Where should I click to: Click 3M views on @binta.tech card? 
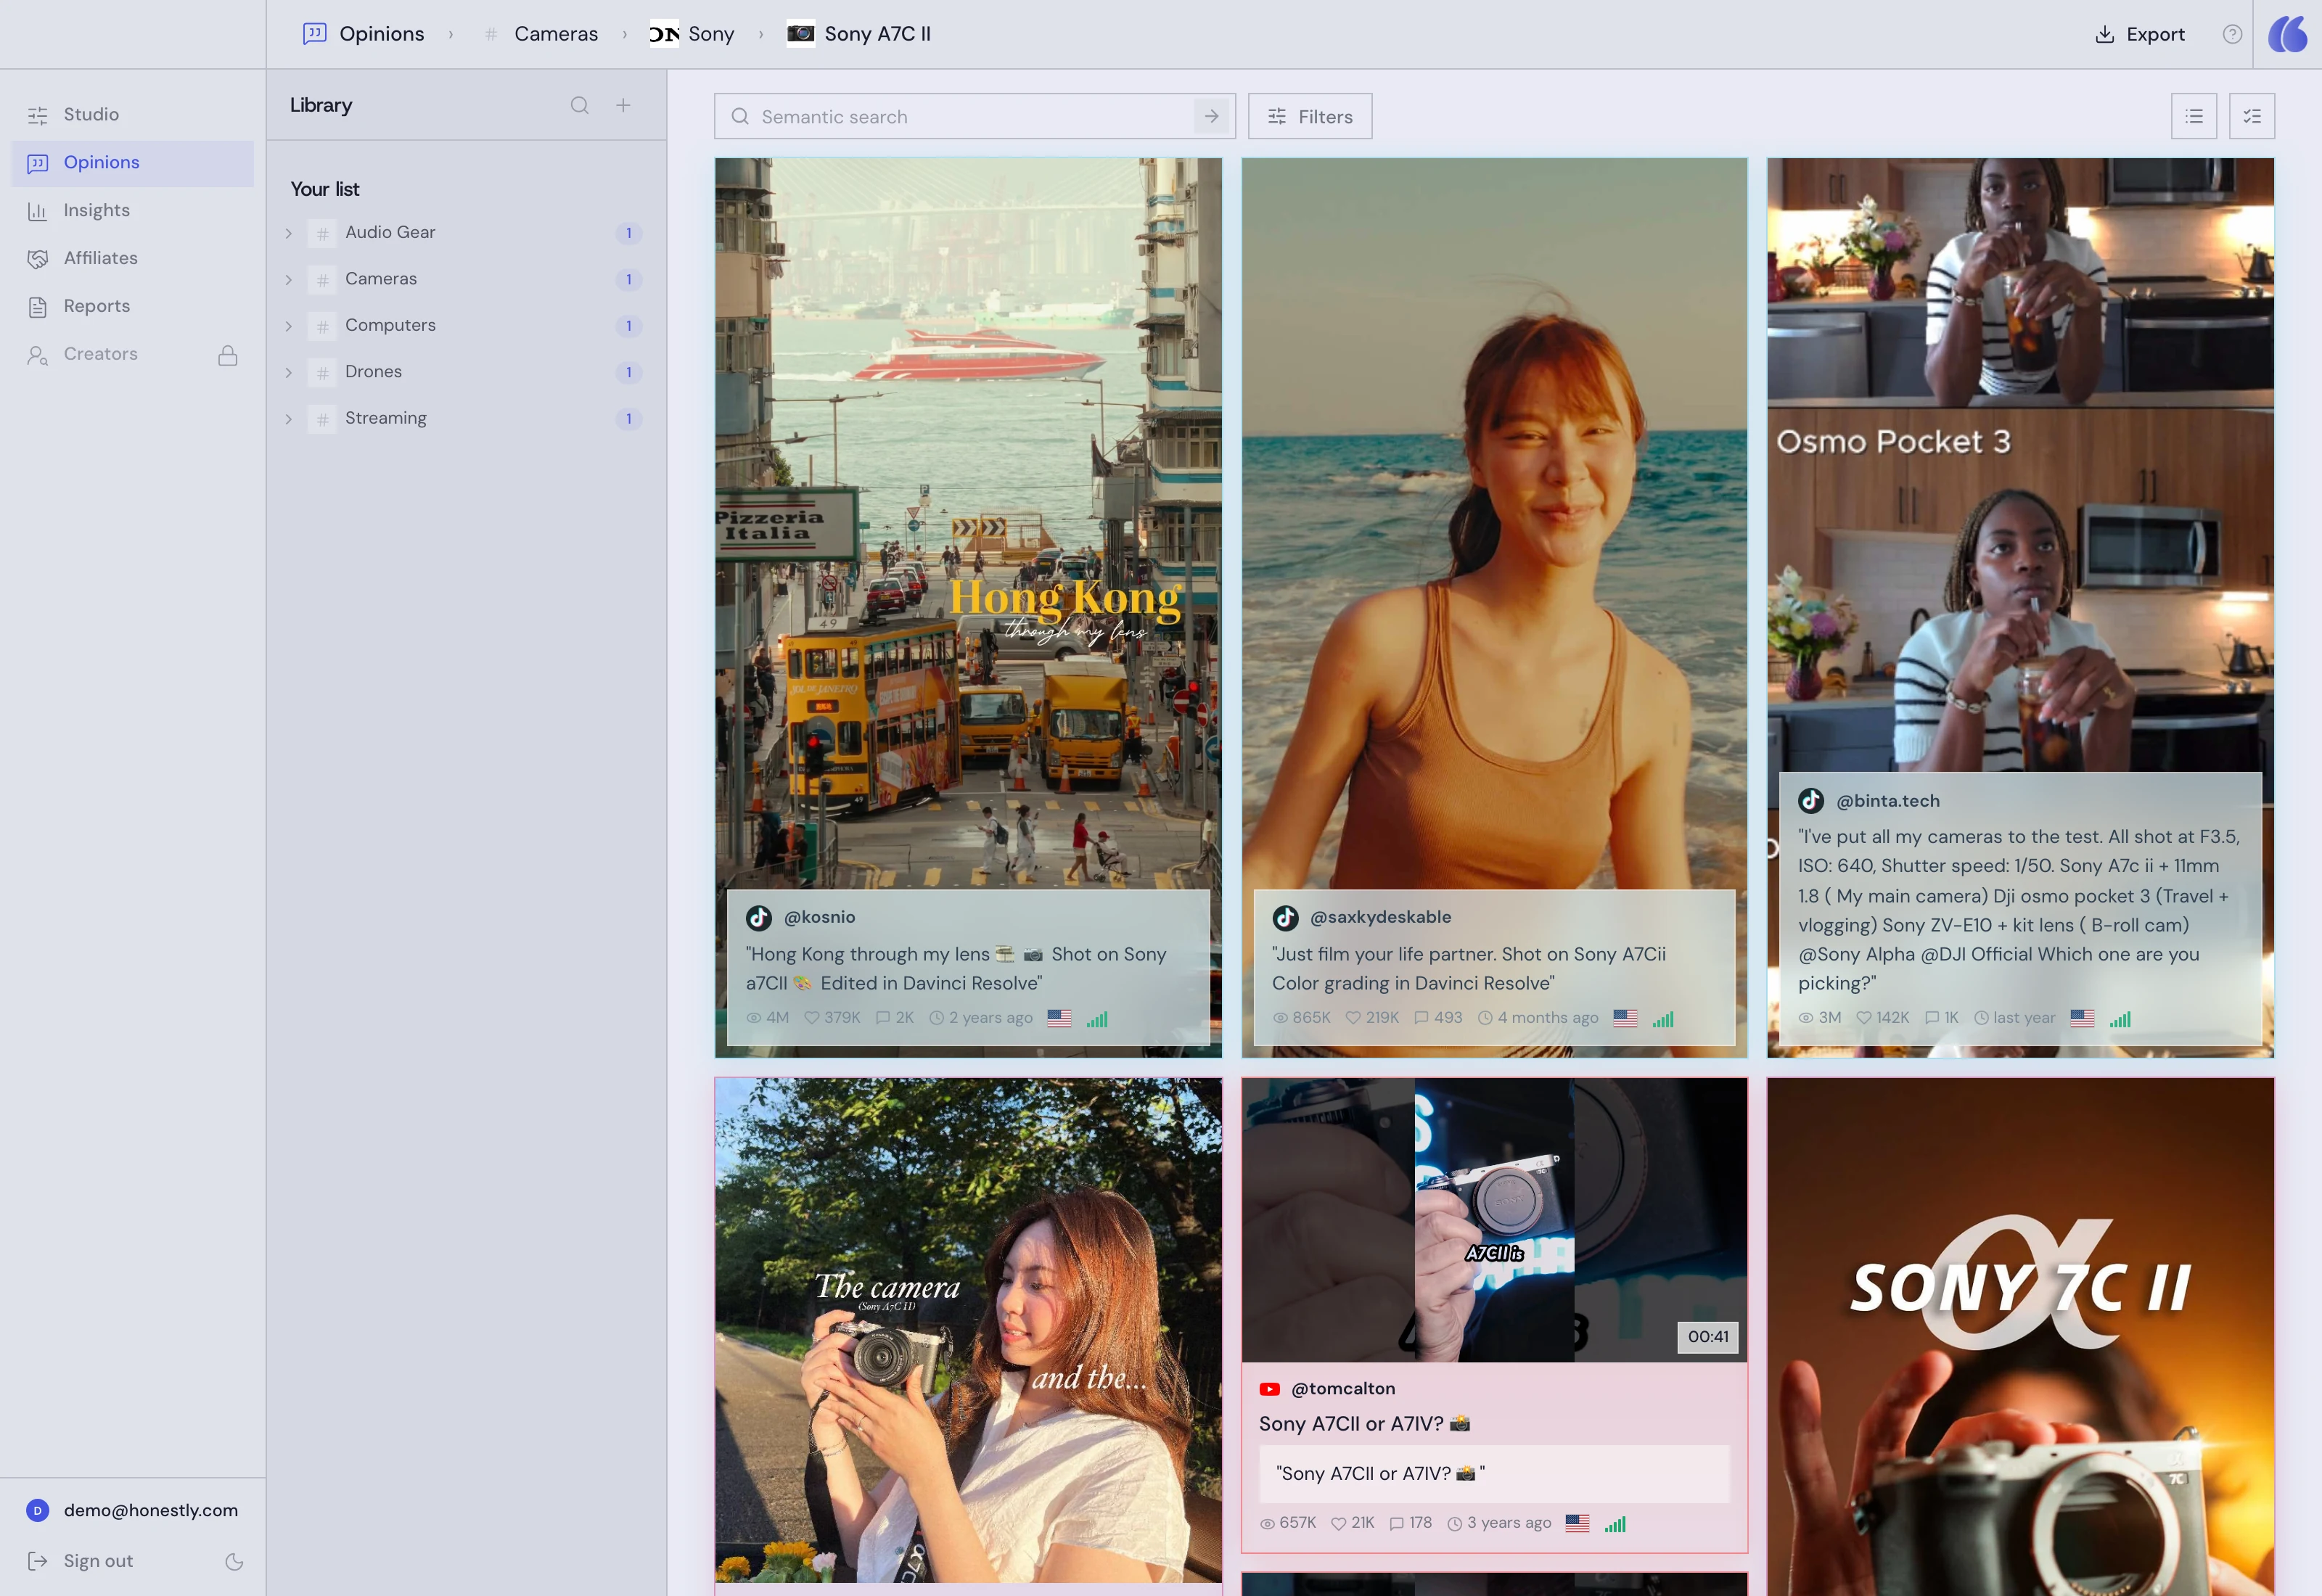[x=1820, y=1019]
